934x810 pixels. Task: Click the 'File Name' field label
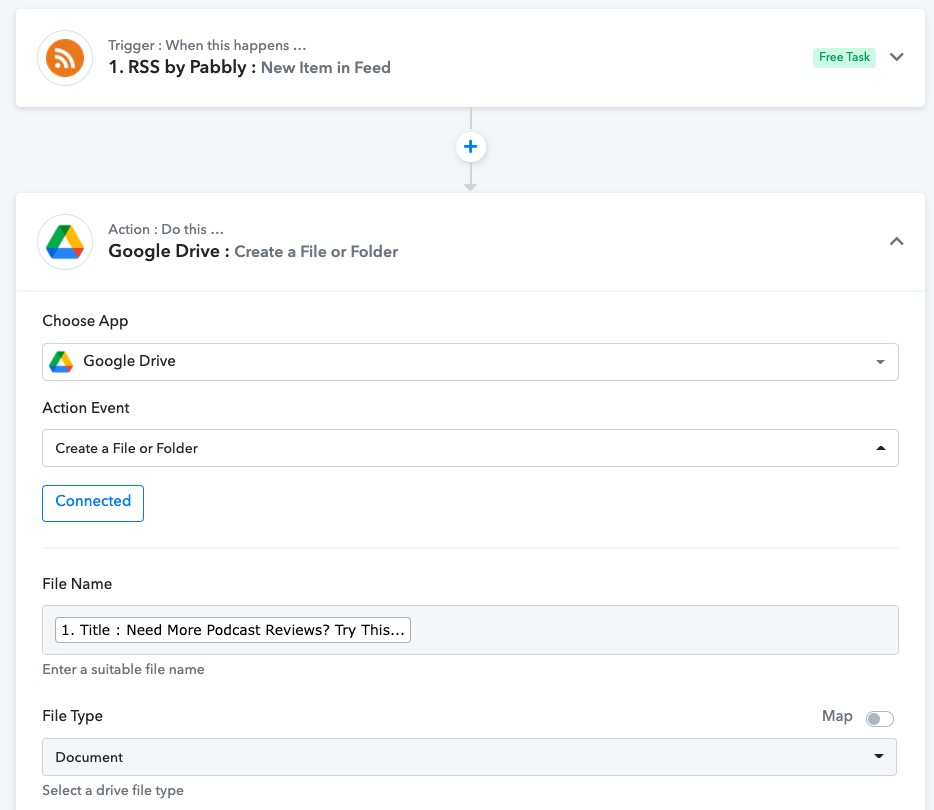(x=77, y=584)
